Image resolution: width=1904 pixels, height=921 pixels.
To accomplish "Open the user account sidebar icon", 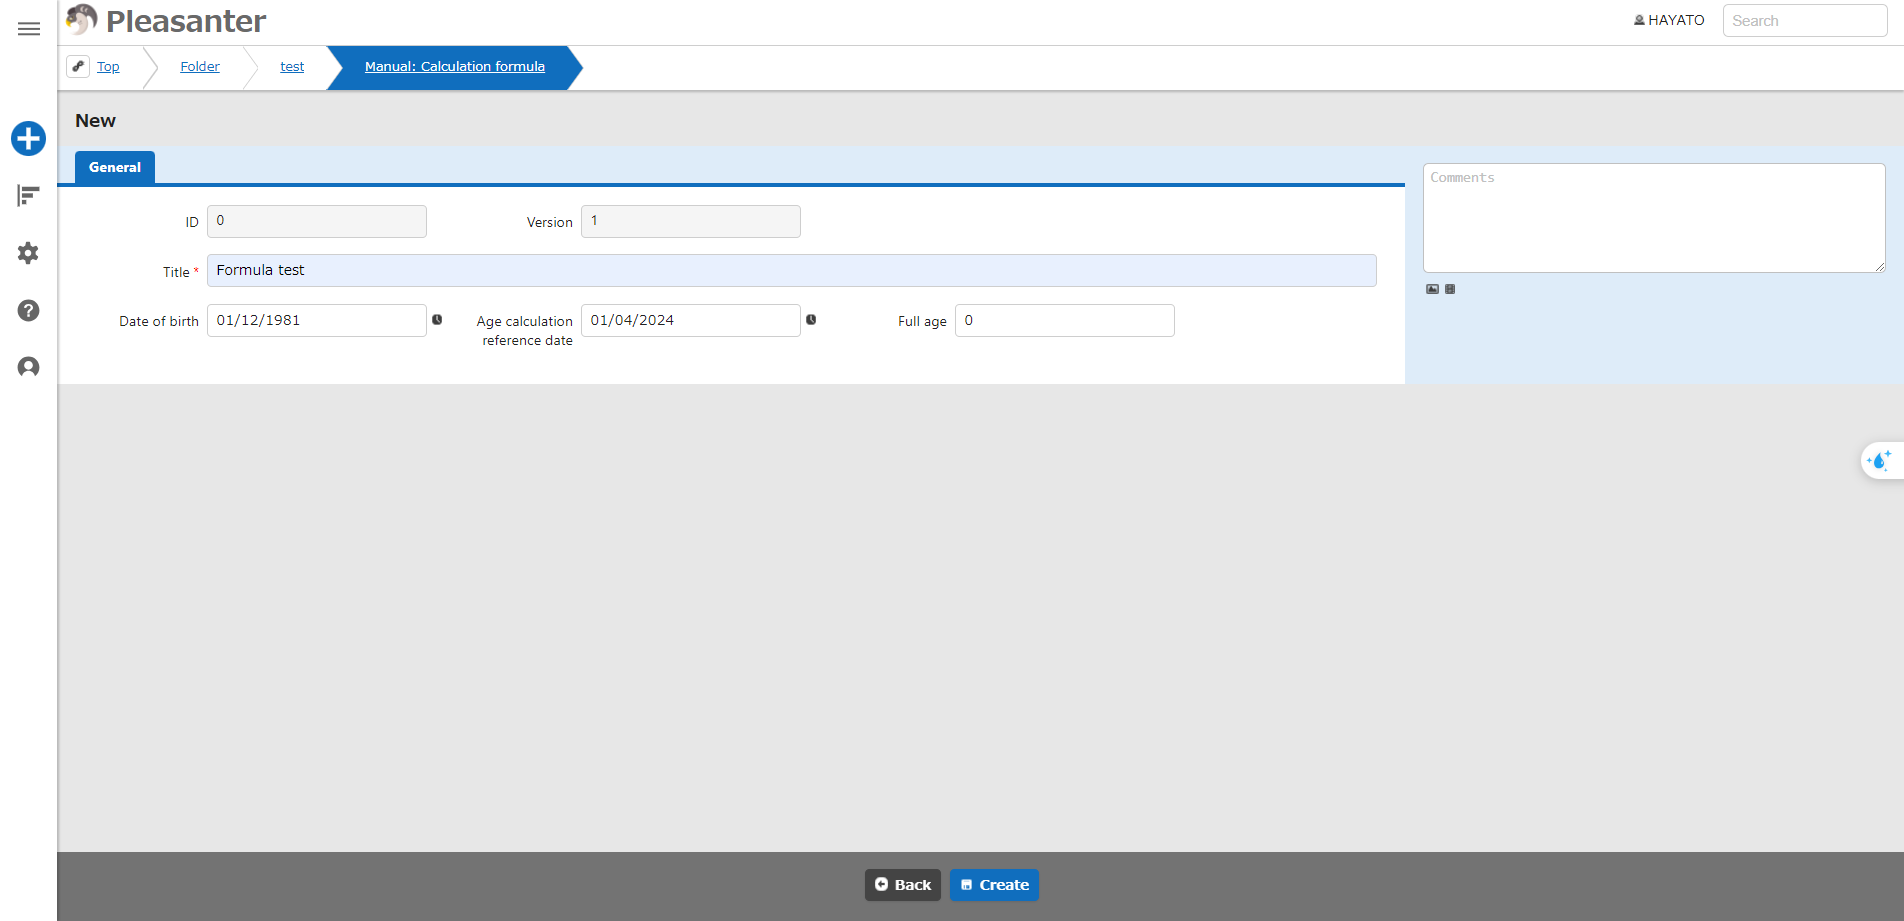I will coord(28,367).
